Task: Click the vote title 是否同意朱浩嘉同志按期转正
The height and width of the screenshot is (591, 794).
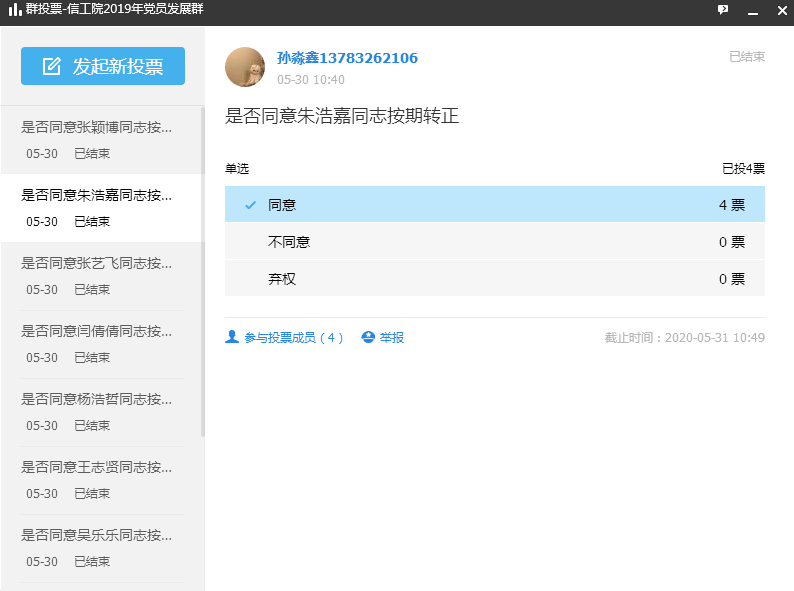Action: [x=342, y=116]
